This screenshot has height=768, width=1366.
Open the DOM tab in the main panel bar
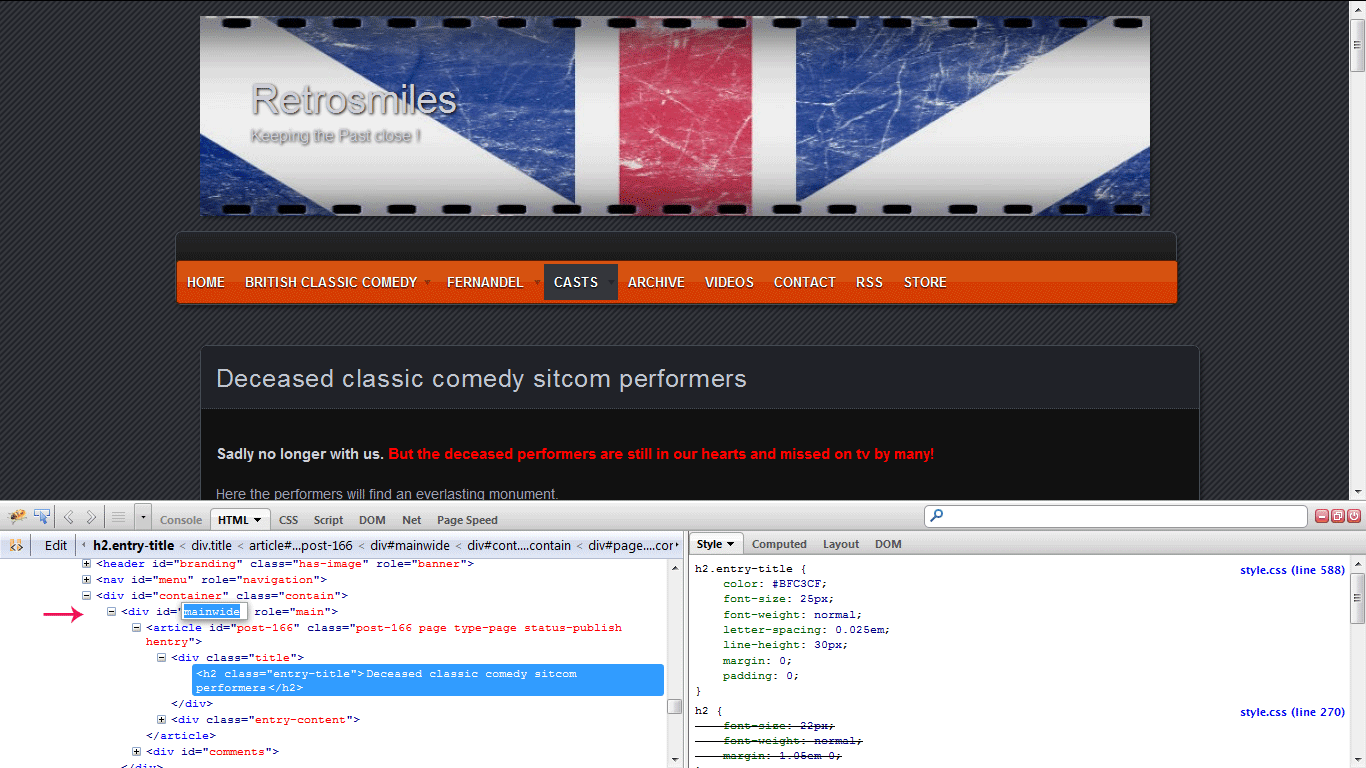(372, 520)
